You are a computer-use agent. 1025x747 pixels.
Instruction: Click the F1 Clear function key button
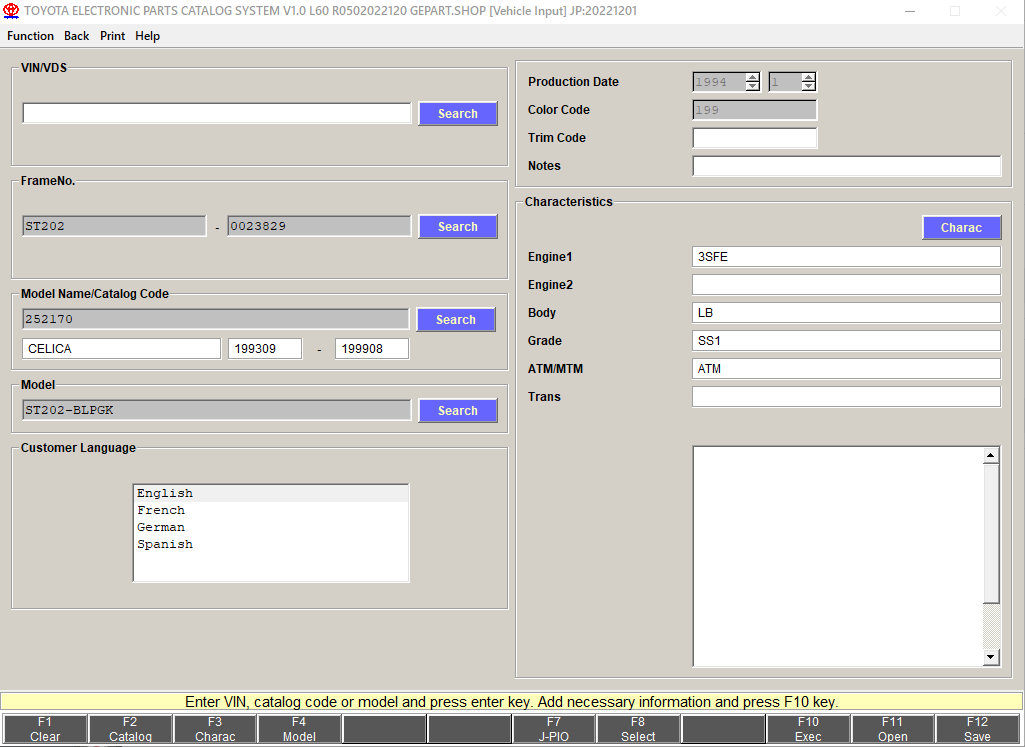45,729
